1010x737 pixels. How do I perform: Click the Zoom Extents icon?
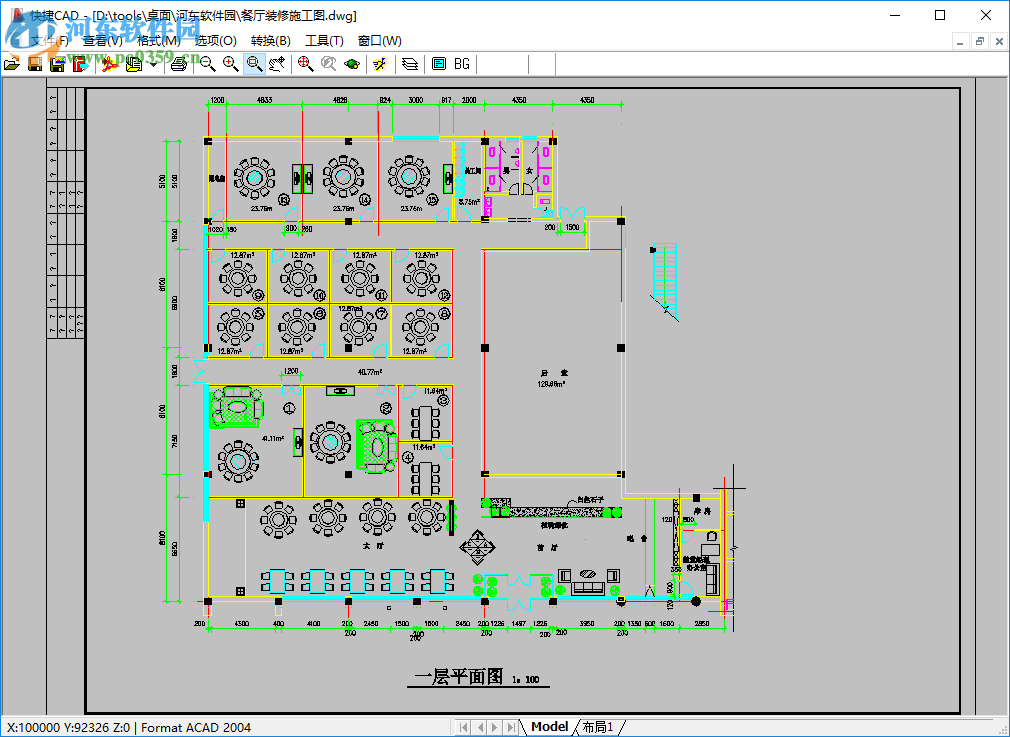point(305,64)
